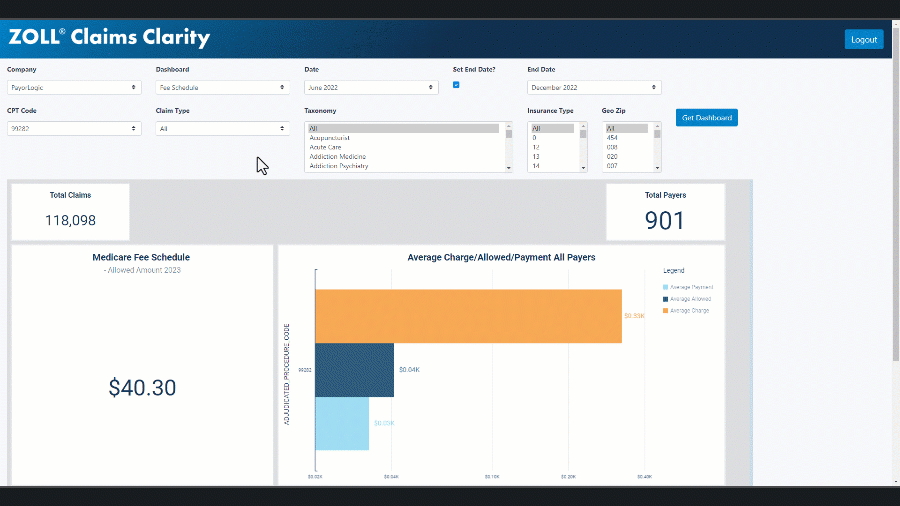
Task: Select 12 in the Insurance Type list
Action: pos(553,147)
